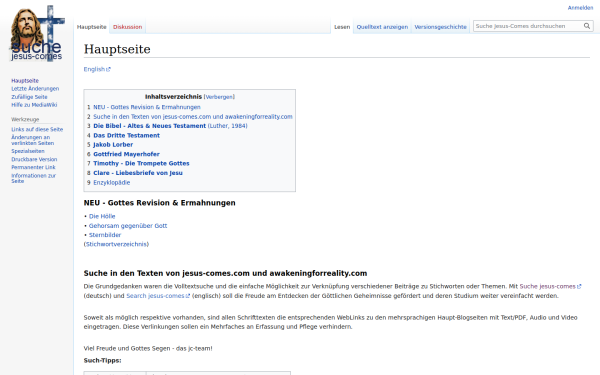The image size is (600, 375).
Task: Click the Suche jesus-comes logo
Action: pos(37,34)
